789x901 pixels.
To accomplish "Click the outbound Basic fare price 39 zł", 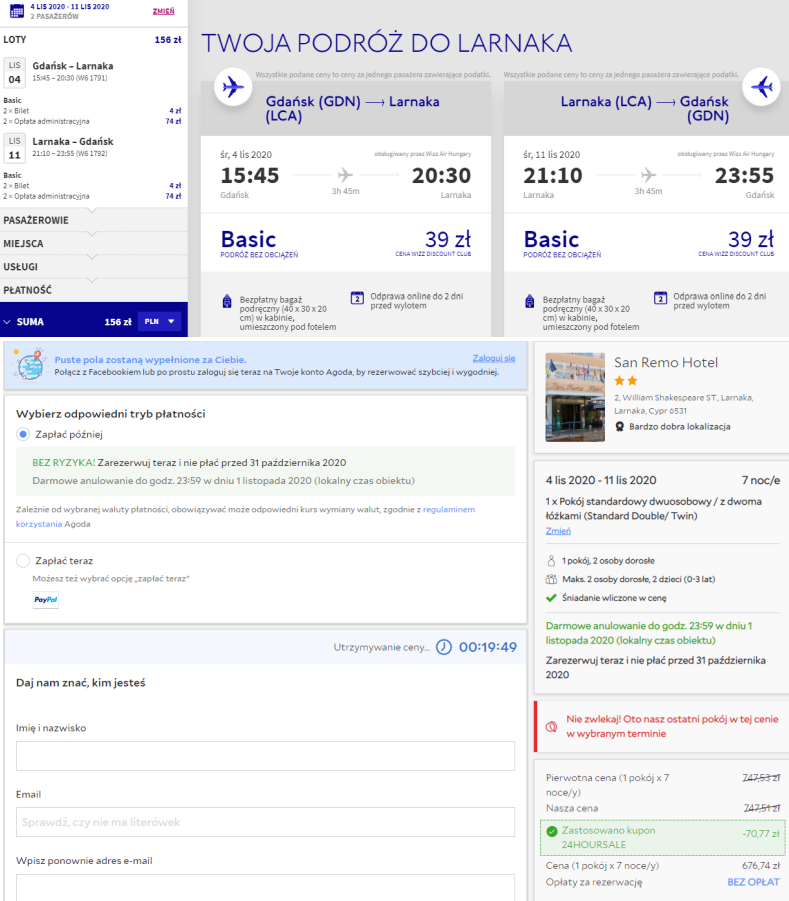I will point(448,239).
